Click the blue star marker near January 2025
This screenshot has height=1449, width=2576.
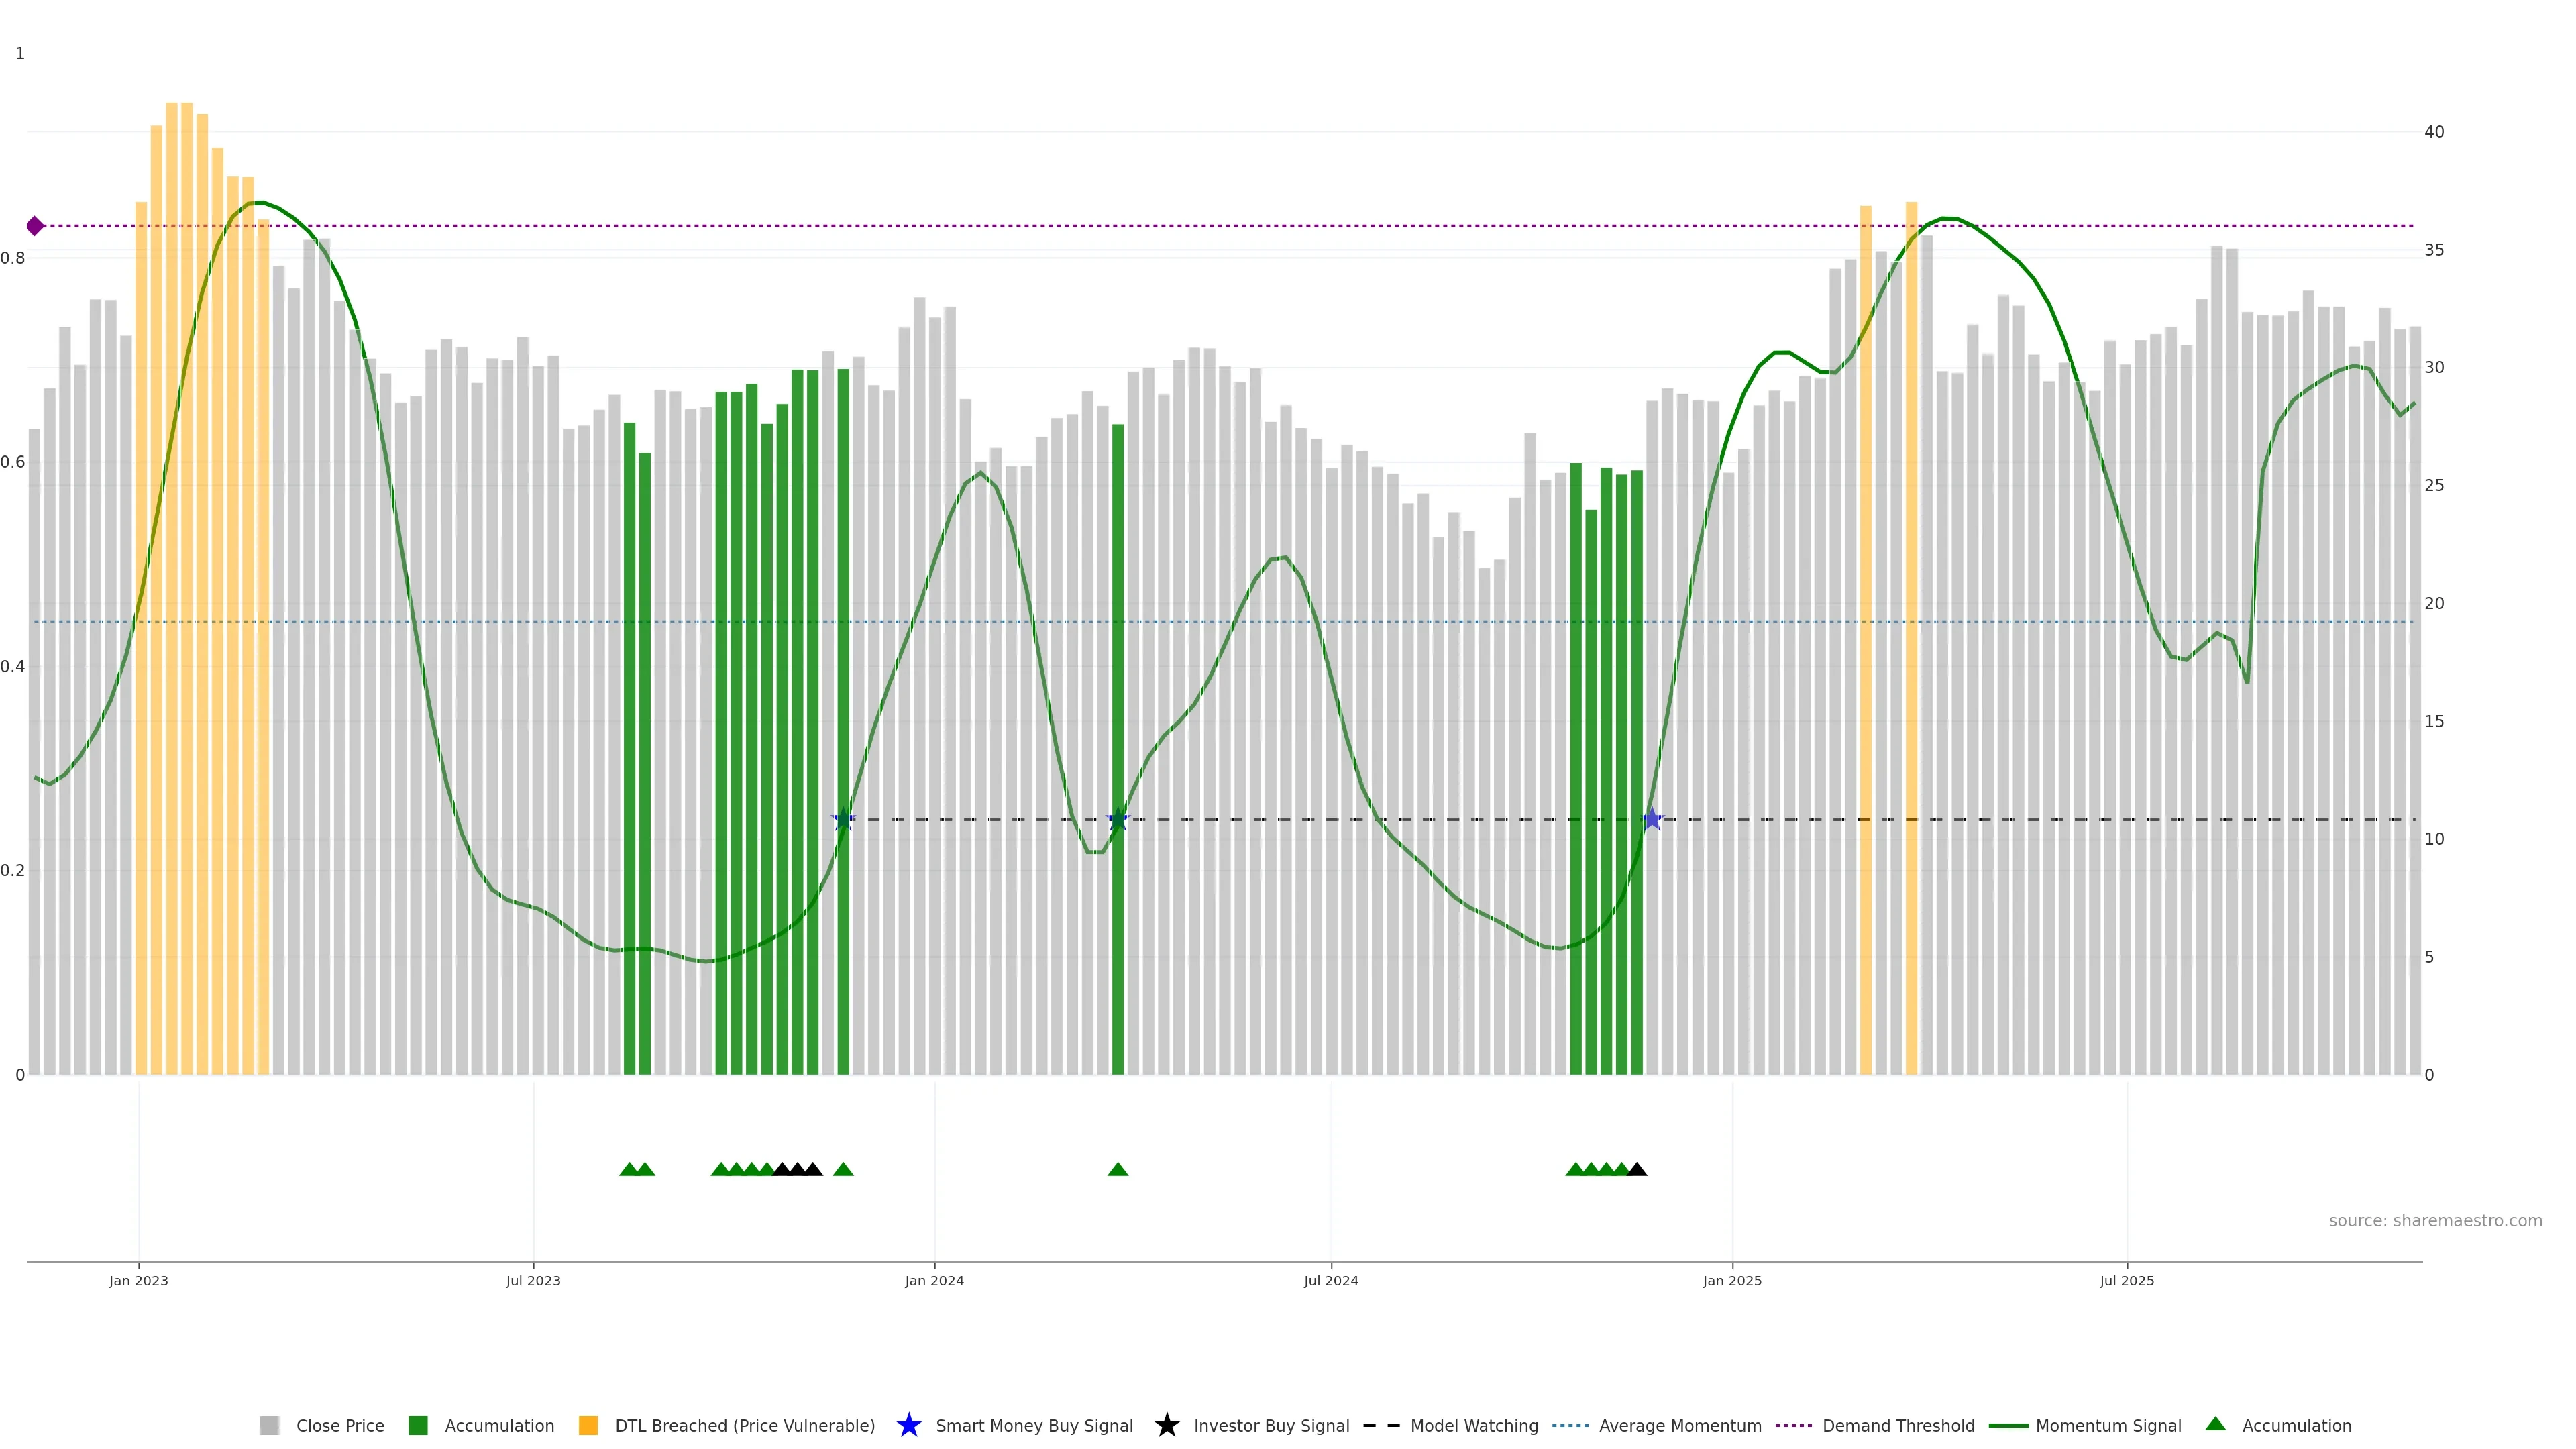1652,820
